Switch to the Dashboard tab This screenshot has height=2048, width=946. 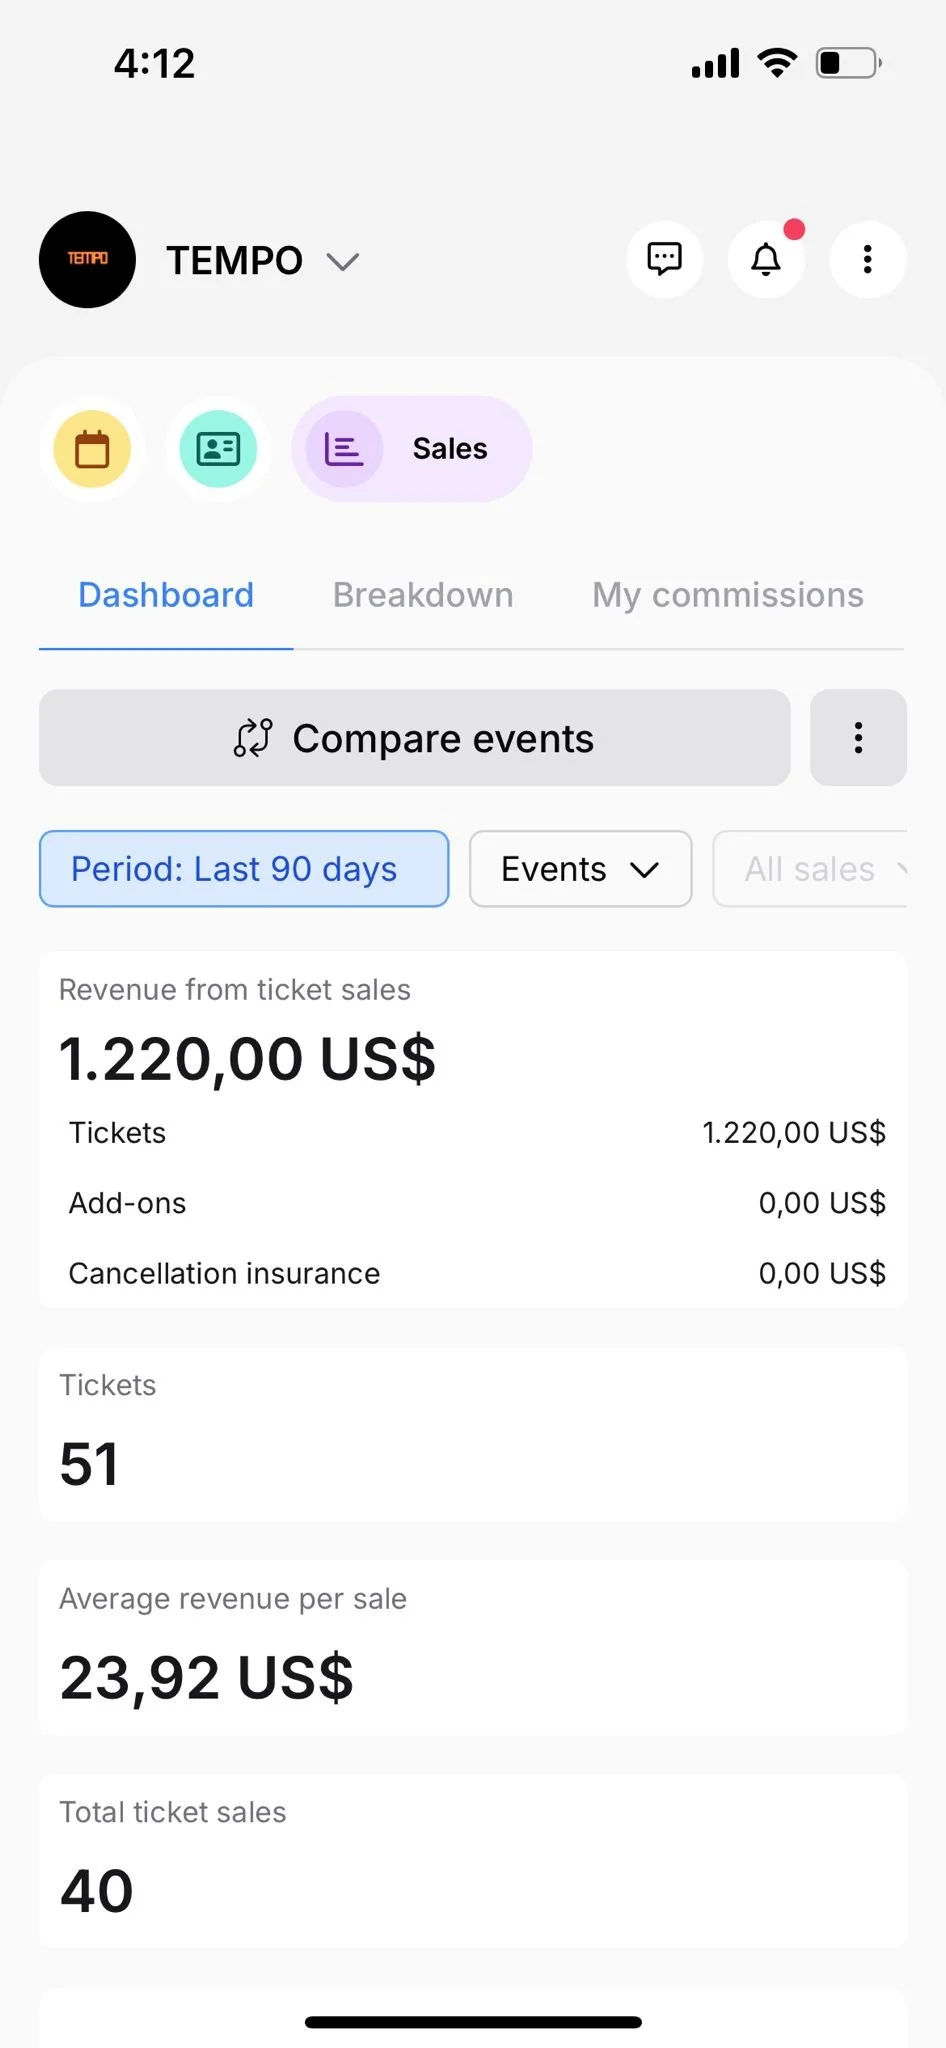tap(166, 595)
